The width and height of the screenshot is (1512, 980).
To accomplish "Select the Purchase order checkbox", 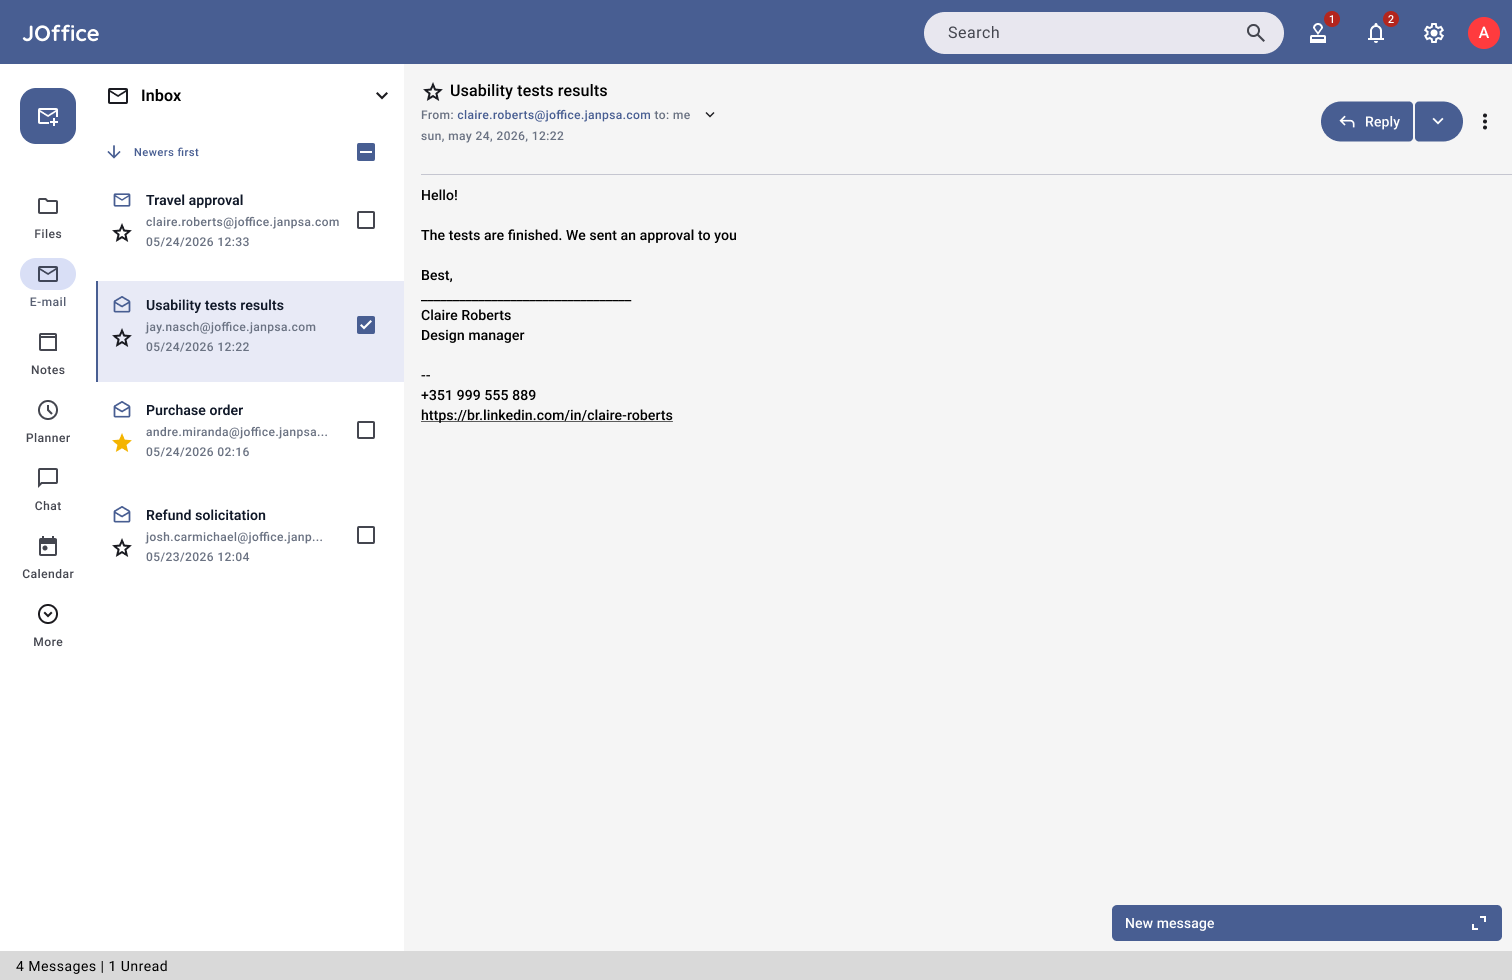I will [366, 430].
